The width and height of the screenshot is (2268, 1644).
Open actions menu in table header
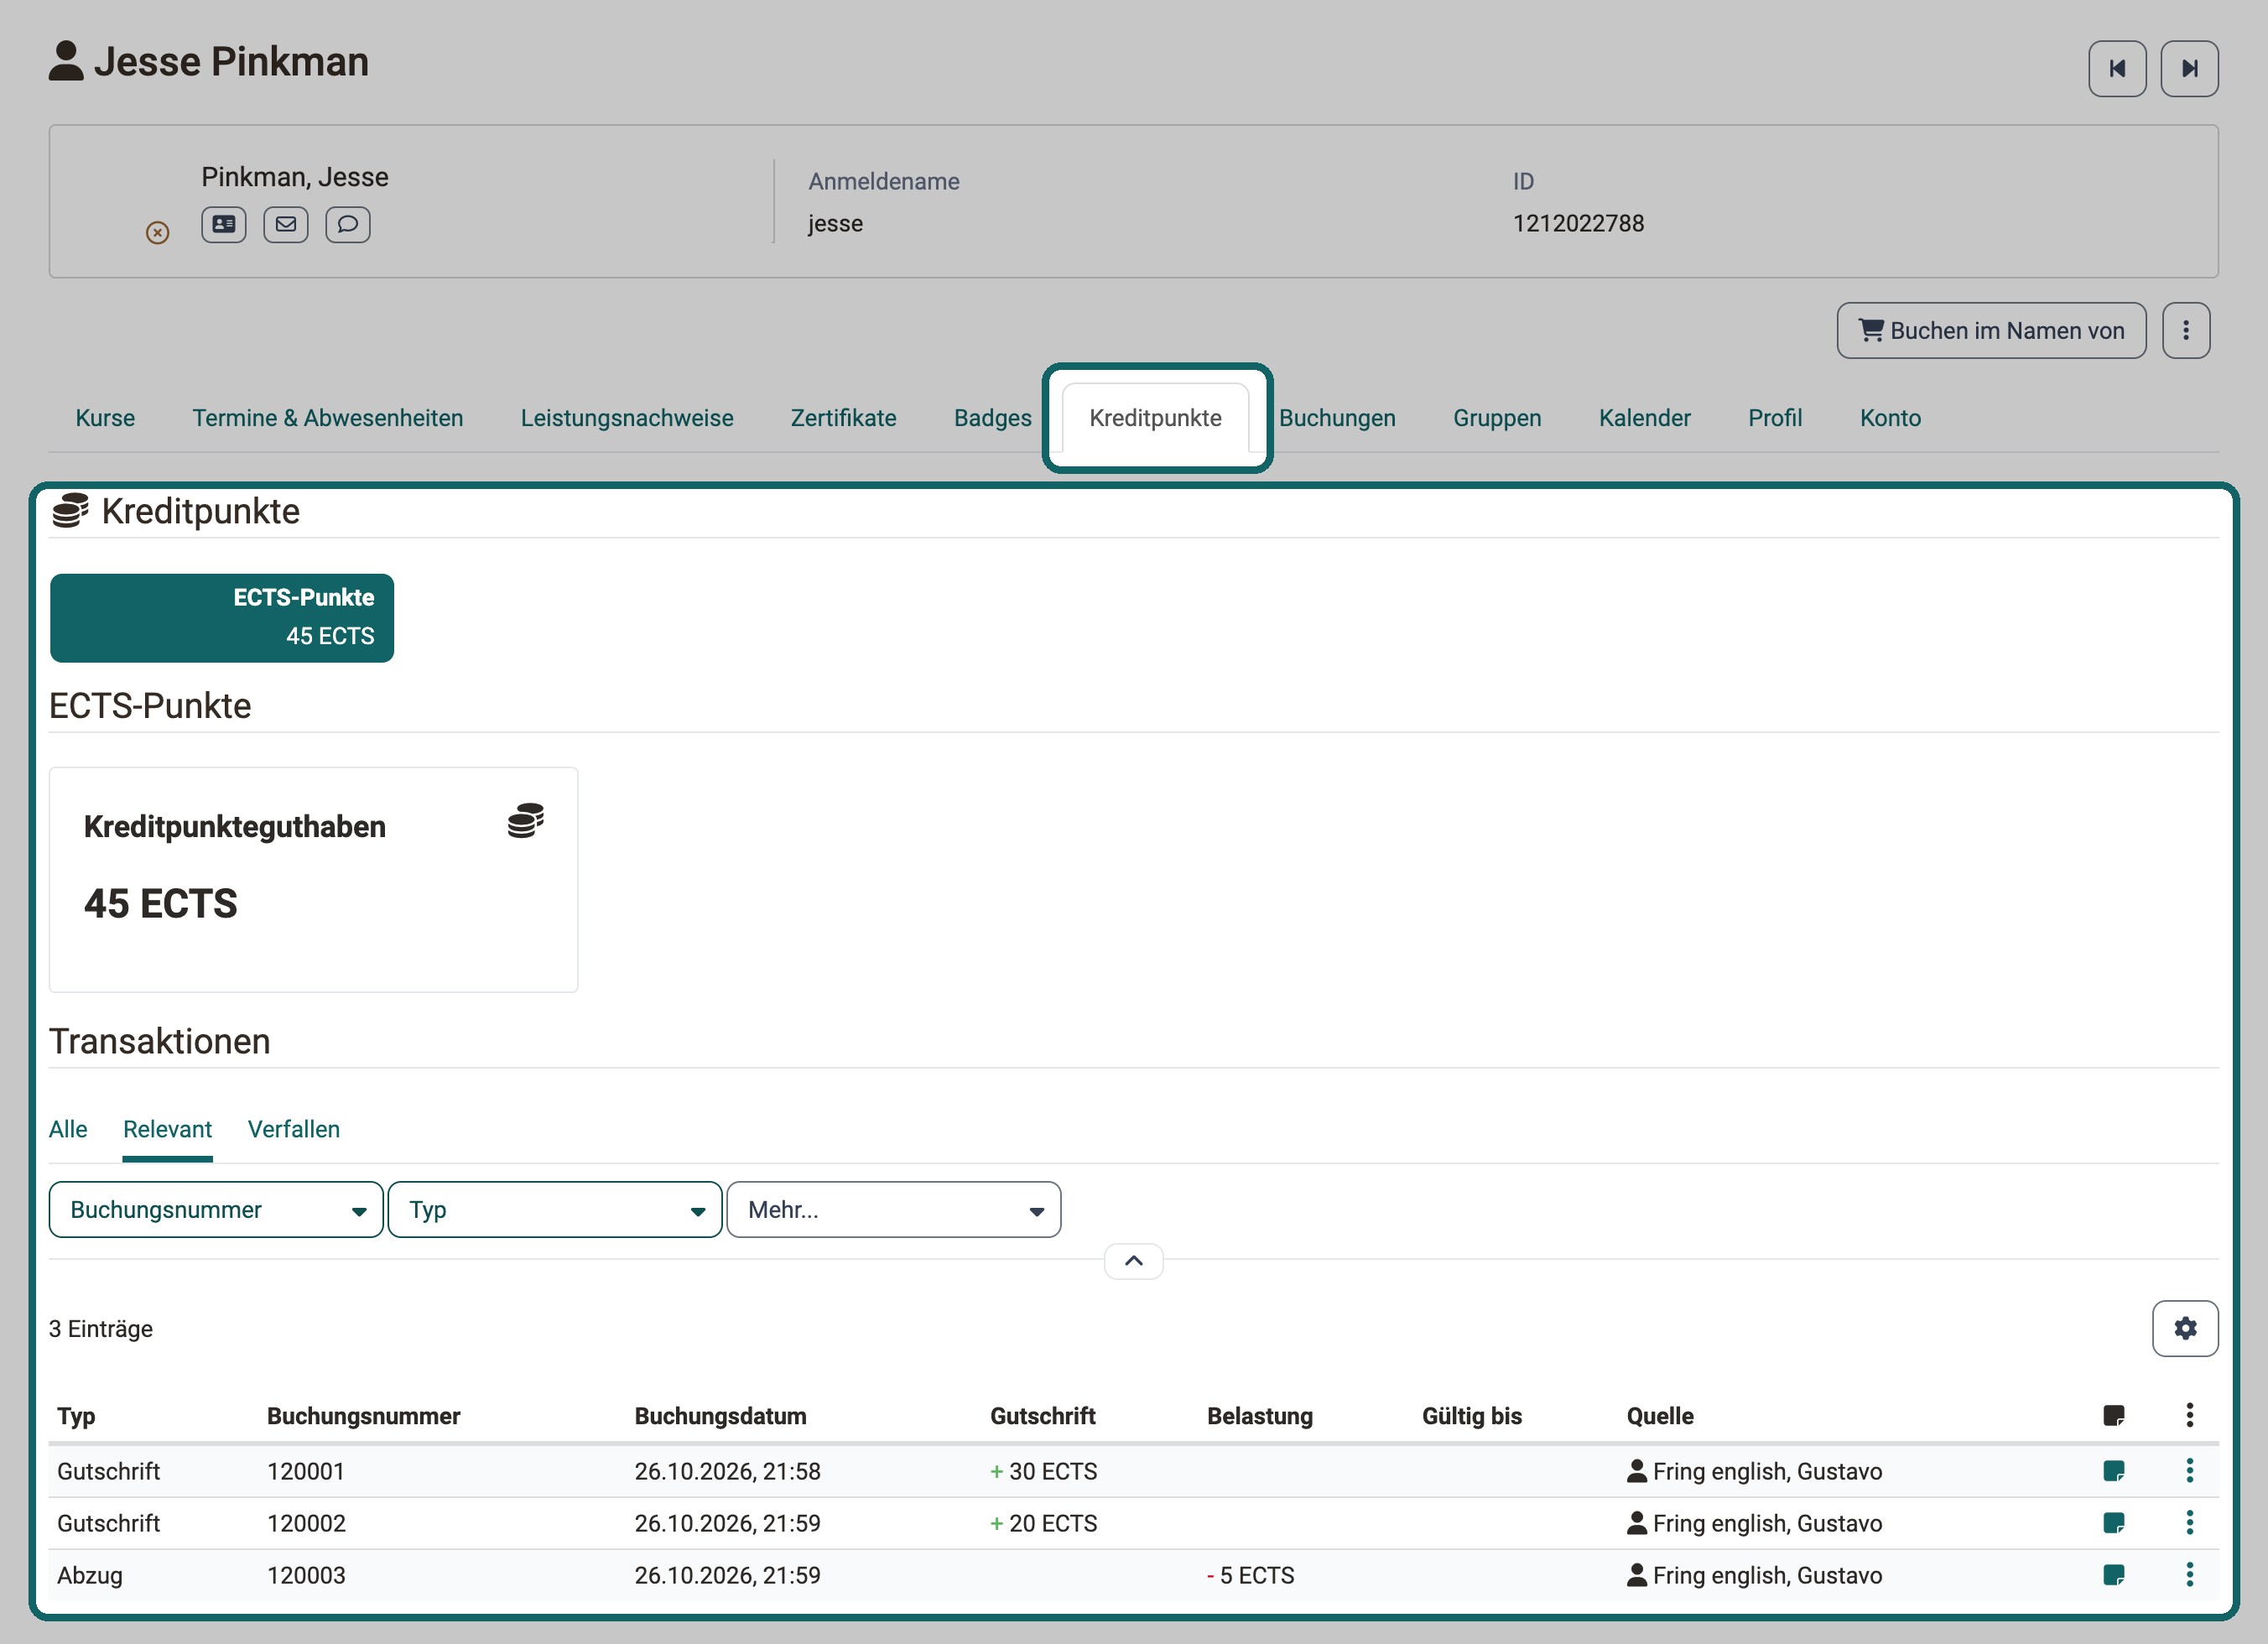[2190, 1415]
